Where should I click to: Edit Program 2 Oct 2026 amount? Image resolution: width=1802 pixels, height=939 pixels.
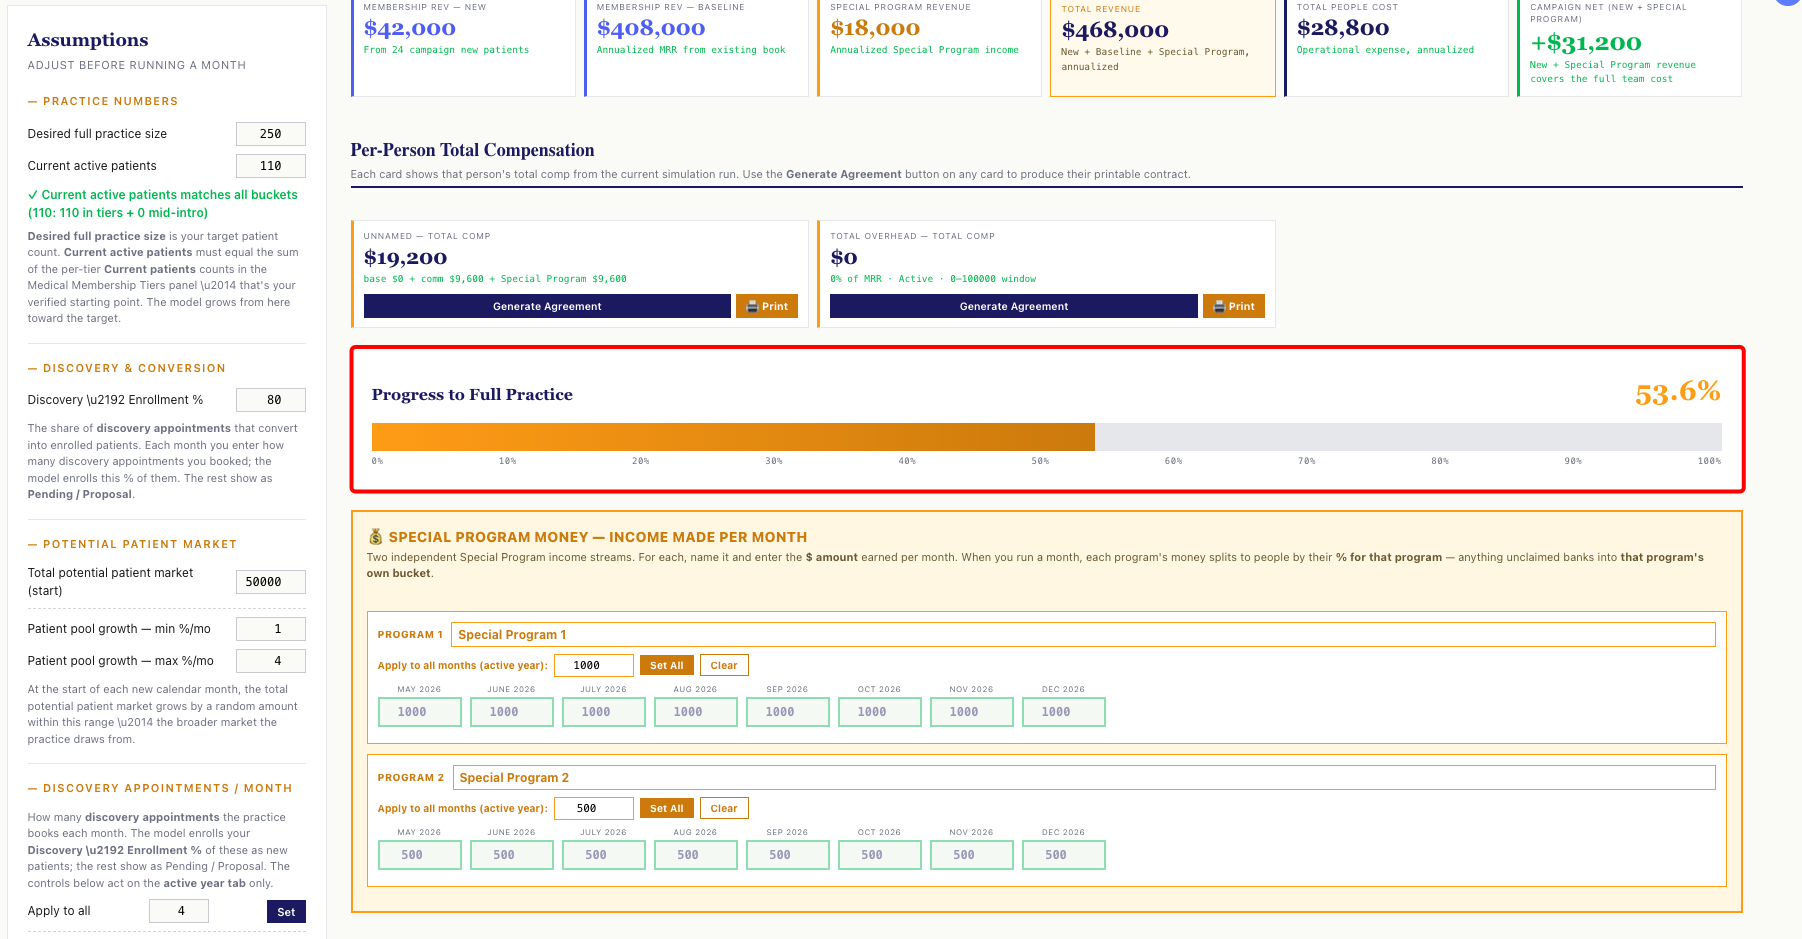pos(880,855)
